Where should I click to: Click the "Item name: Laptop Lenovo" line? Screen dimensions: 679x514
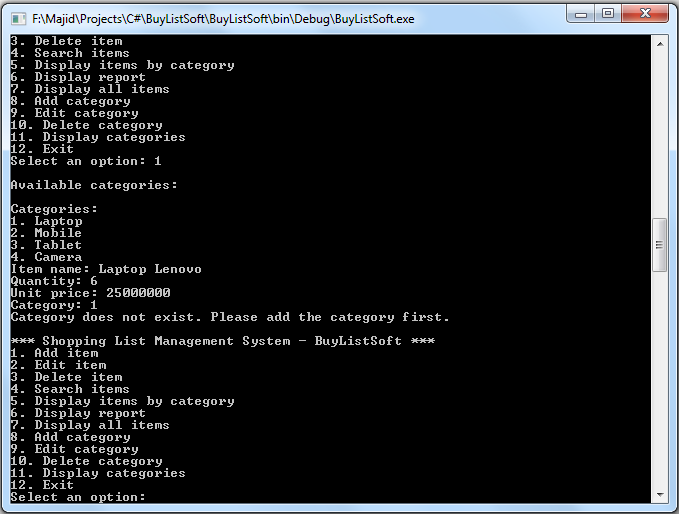tap(106, 269)
